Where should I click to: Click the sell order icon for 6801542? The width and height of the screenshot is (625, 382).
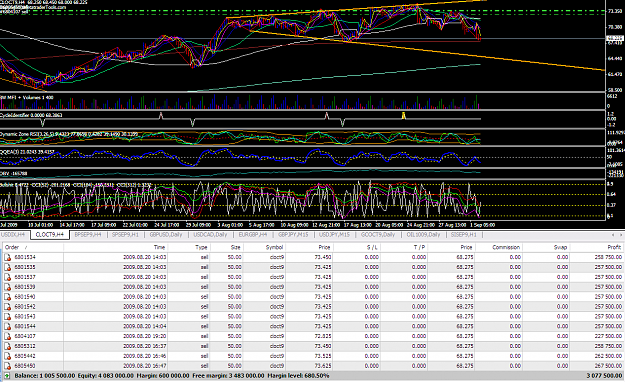8,307
